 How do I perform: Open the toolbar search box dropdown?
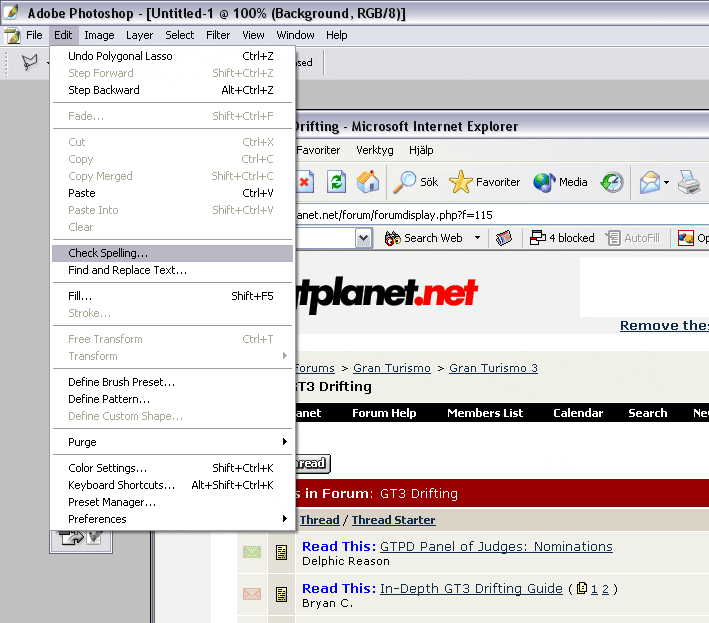(364, 238)
